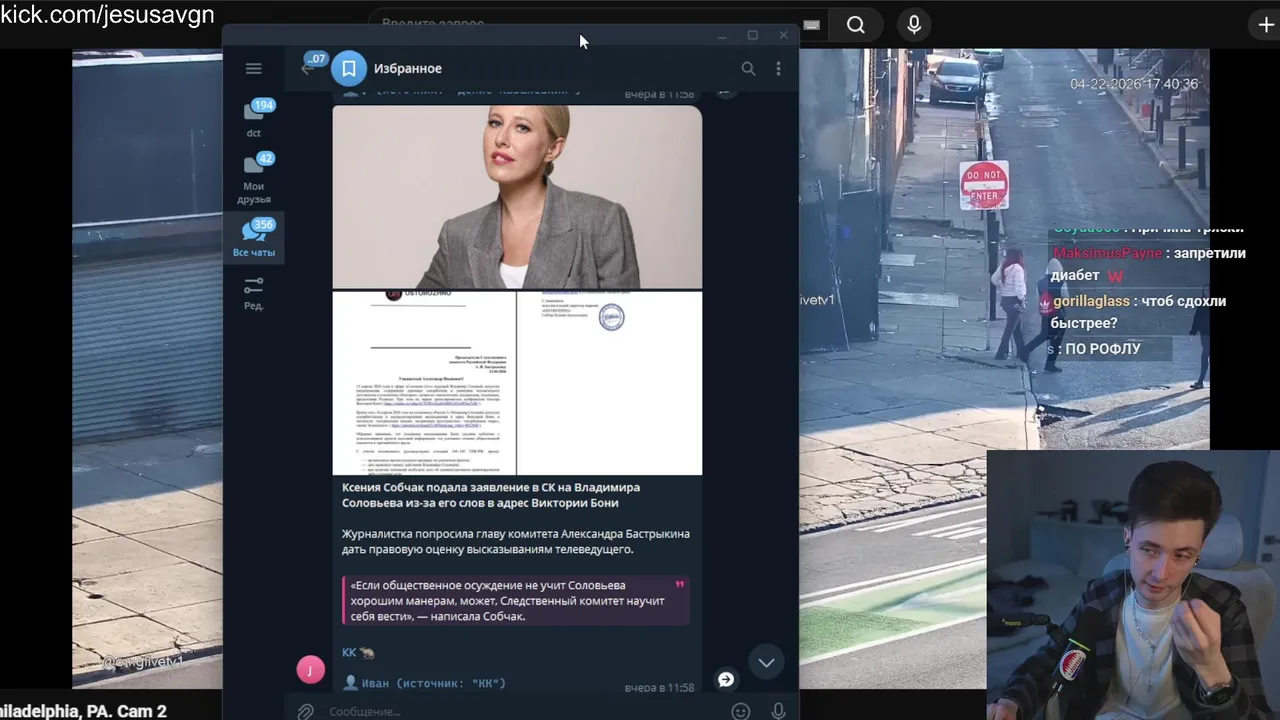Open chat options three-dot menu
The height and width of the screenshot is (720, 1280).
tap(778, 68)
